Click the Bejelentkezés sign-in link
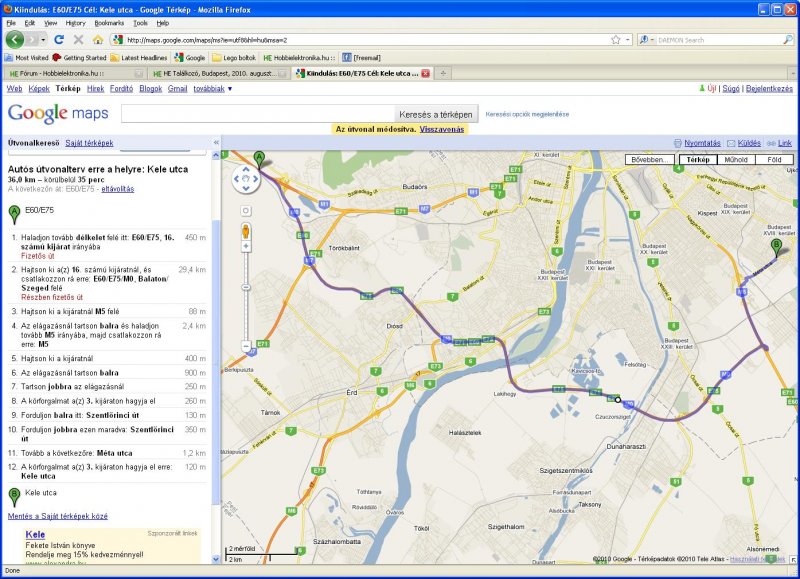The width and height of the screenshot is (800, 579). (769, 89)
